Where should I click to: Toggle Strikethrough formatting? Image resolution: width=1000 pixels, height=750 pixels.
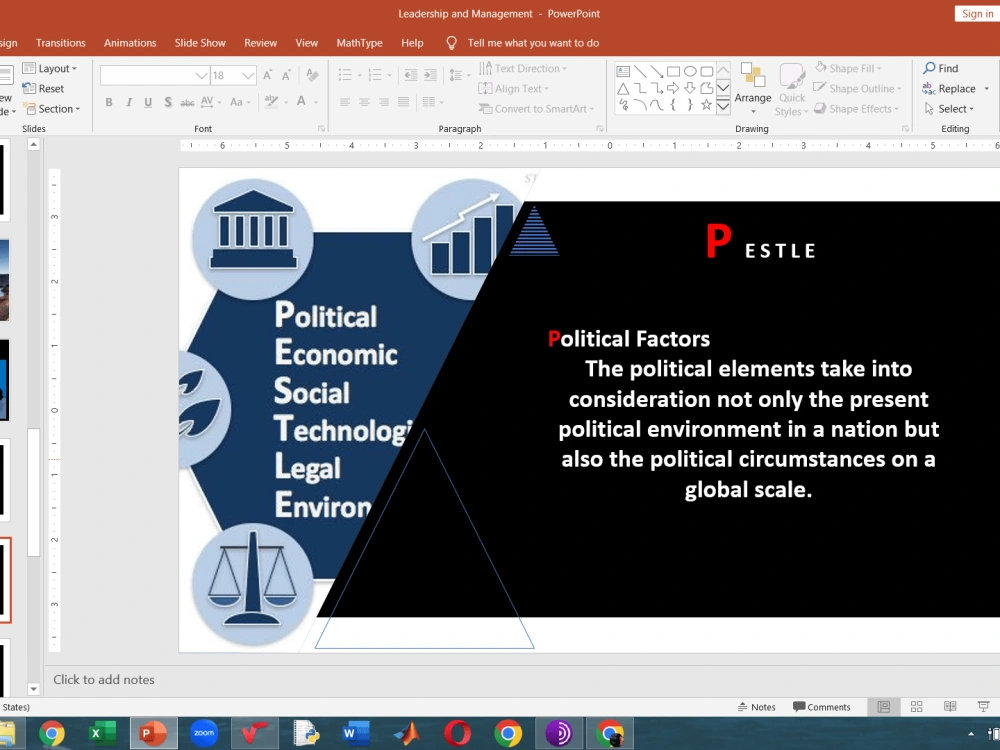pos(187,102)
